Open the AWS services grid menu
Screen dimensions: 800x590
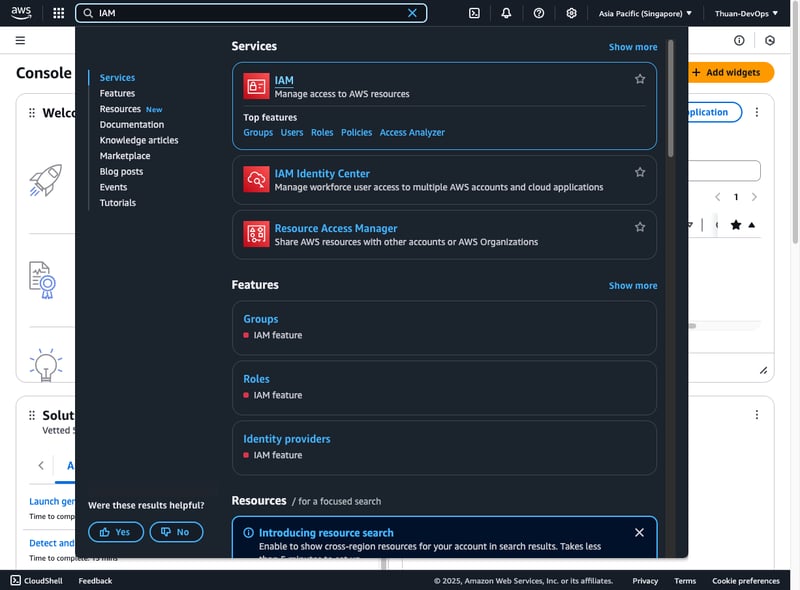(x=59, y=13)
